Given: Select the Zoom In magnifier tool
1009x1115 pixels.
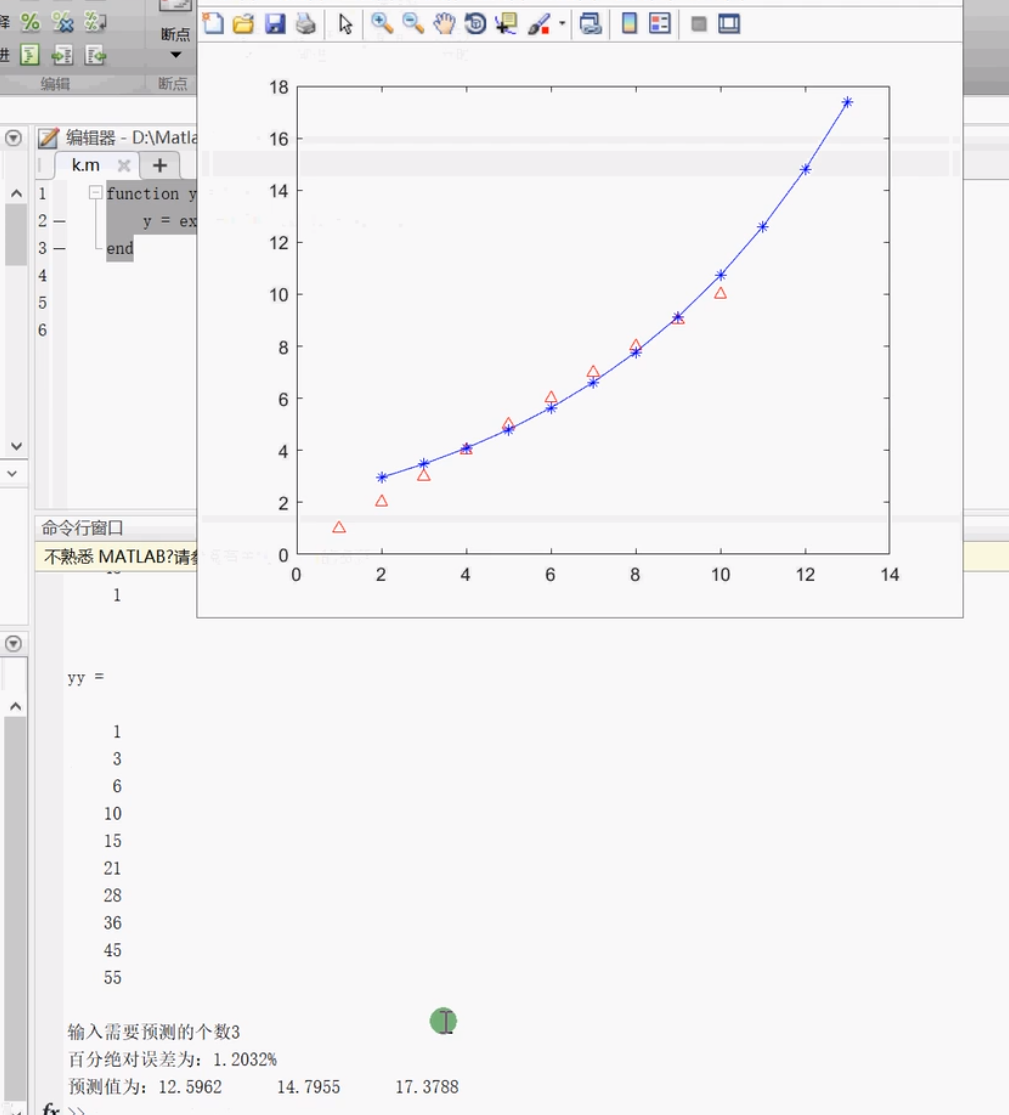Looking at the screenshot, I should (x=382, y=23).
